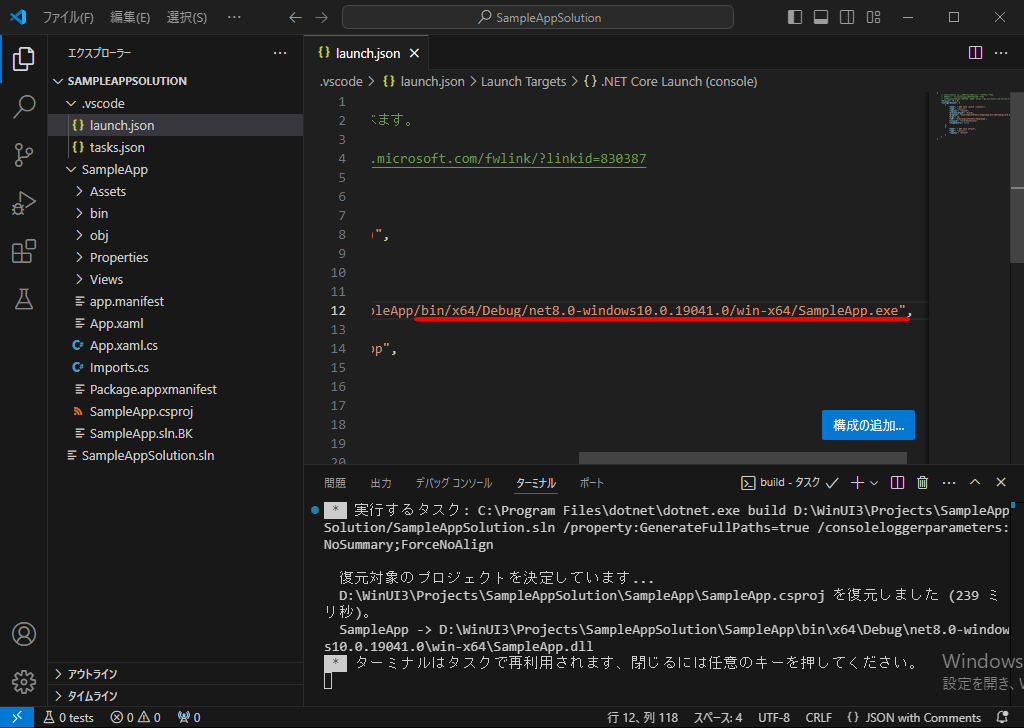Split the editor to the right
This screenshot has height=728, width=1024.
[x=975, y=53]
